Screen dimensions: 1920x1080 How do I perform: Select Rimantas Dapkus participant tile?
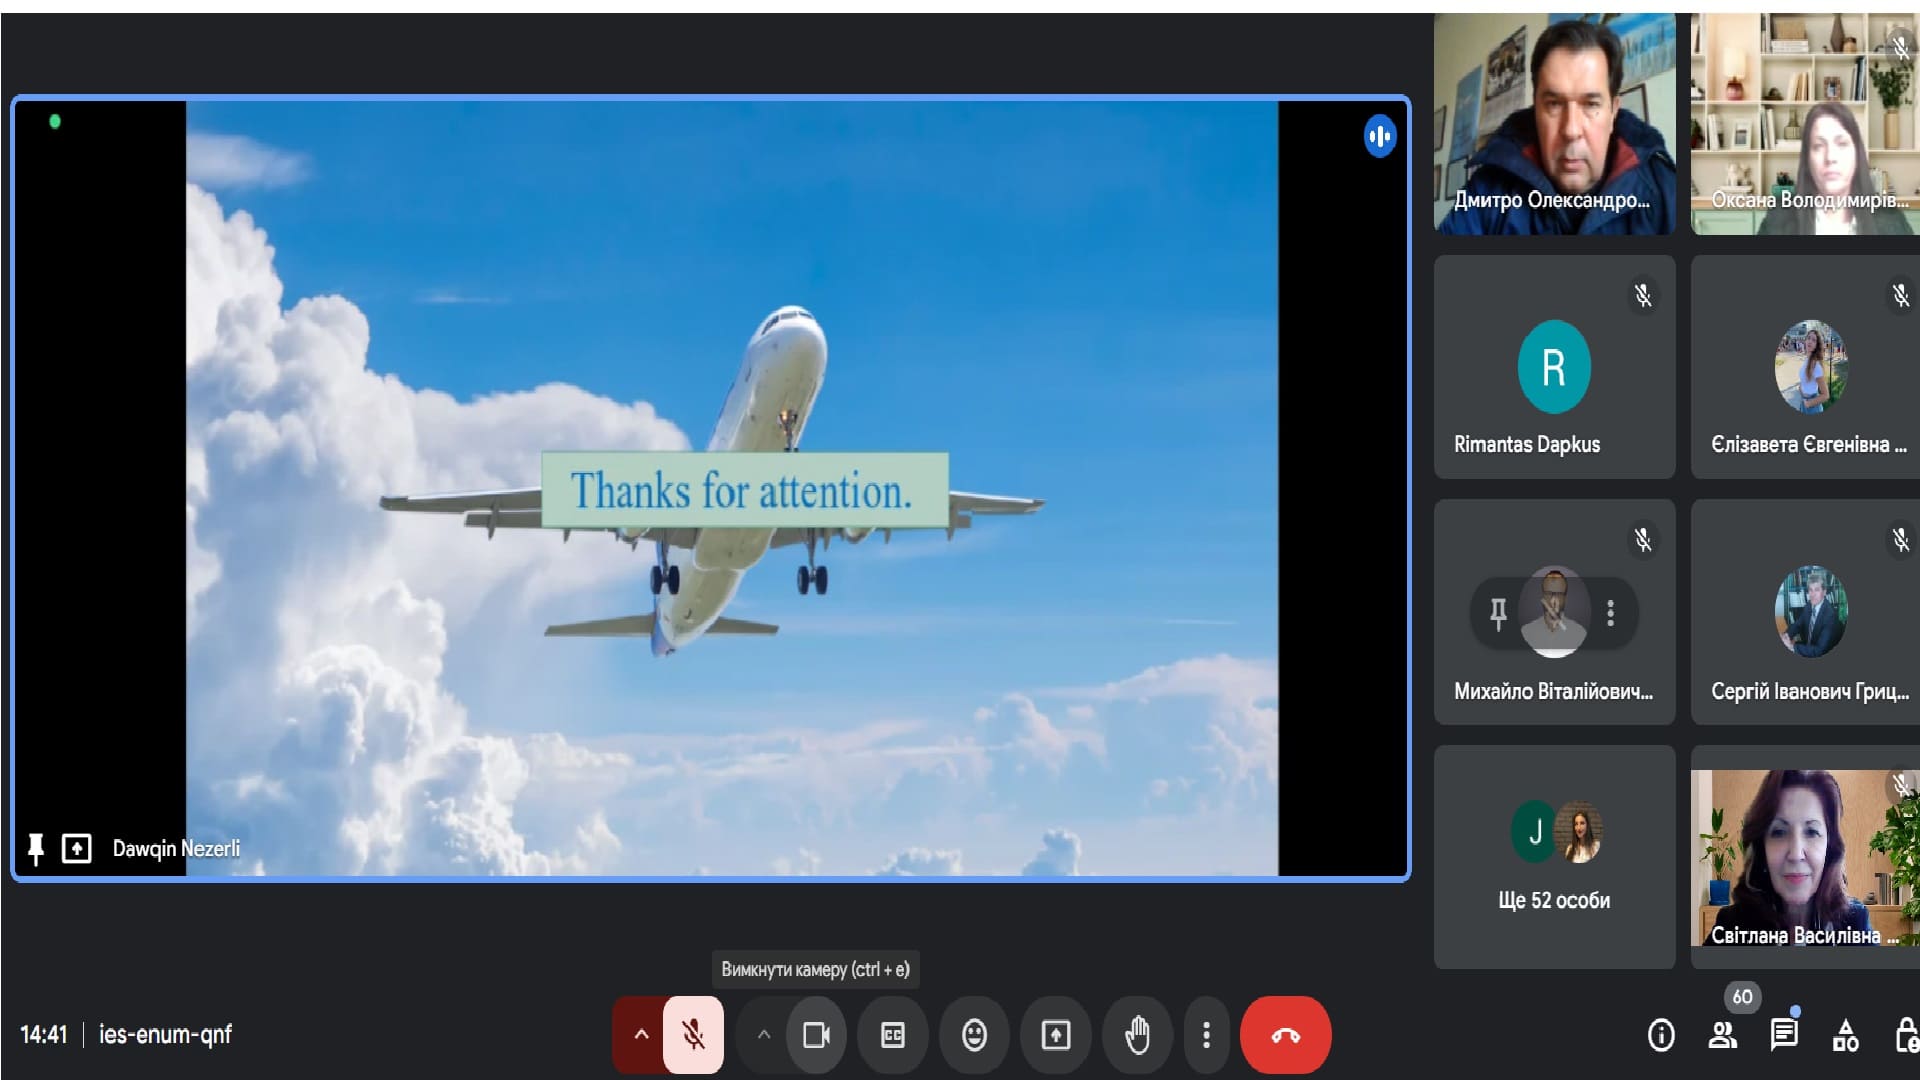[1554, 367]
